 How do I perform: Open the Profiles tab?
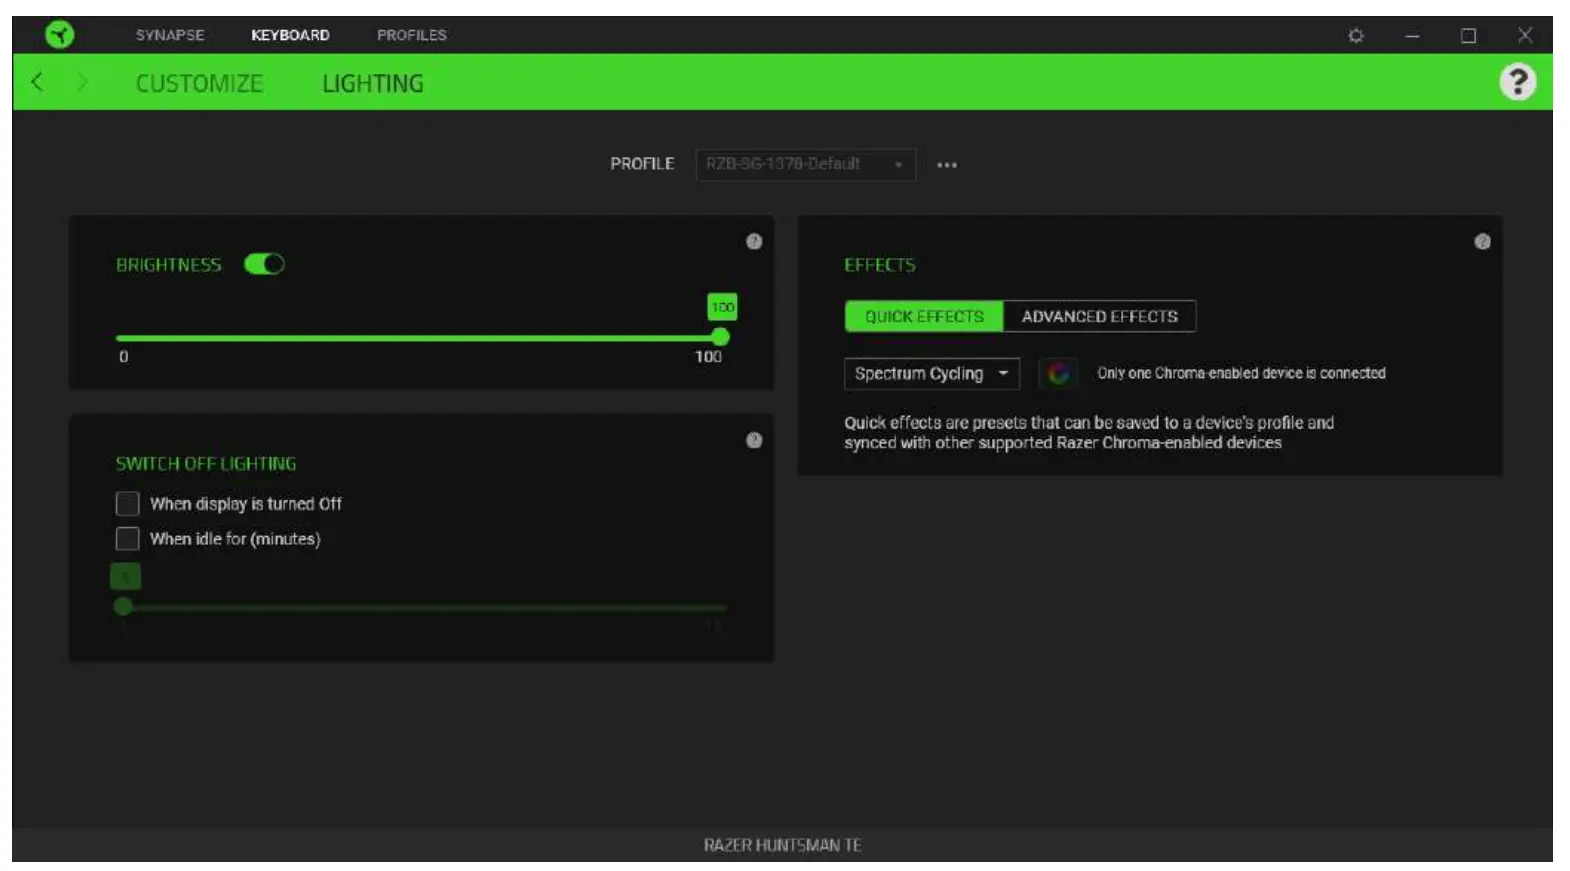(412, 35)
